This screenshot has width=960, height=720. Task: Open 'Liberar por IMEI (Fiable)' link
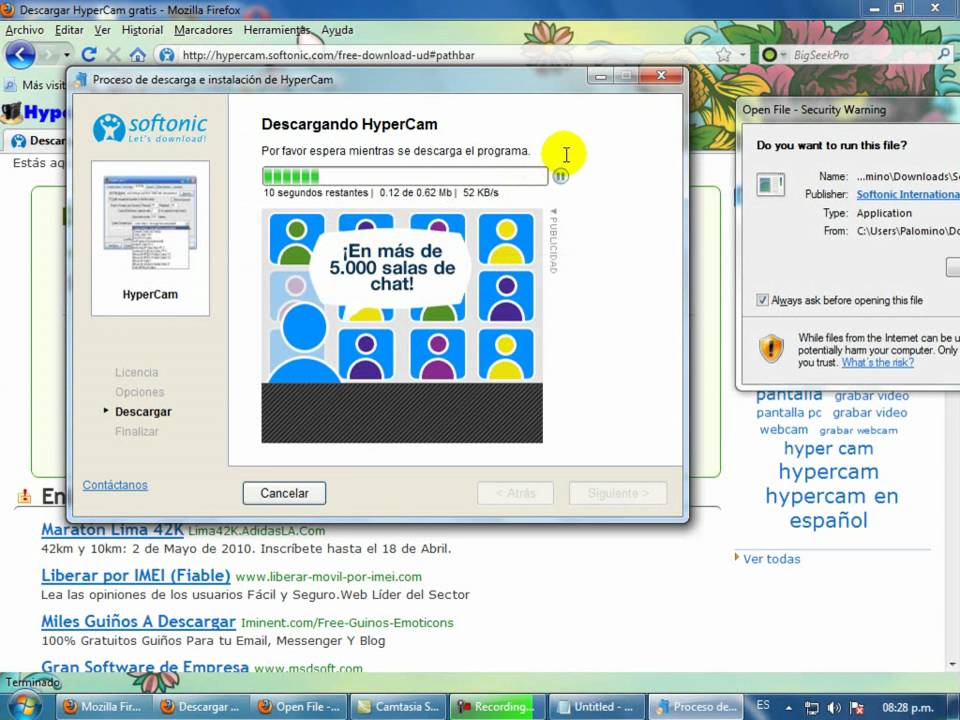click(x=136, y=576)
